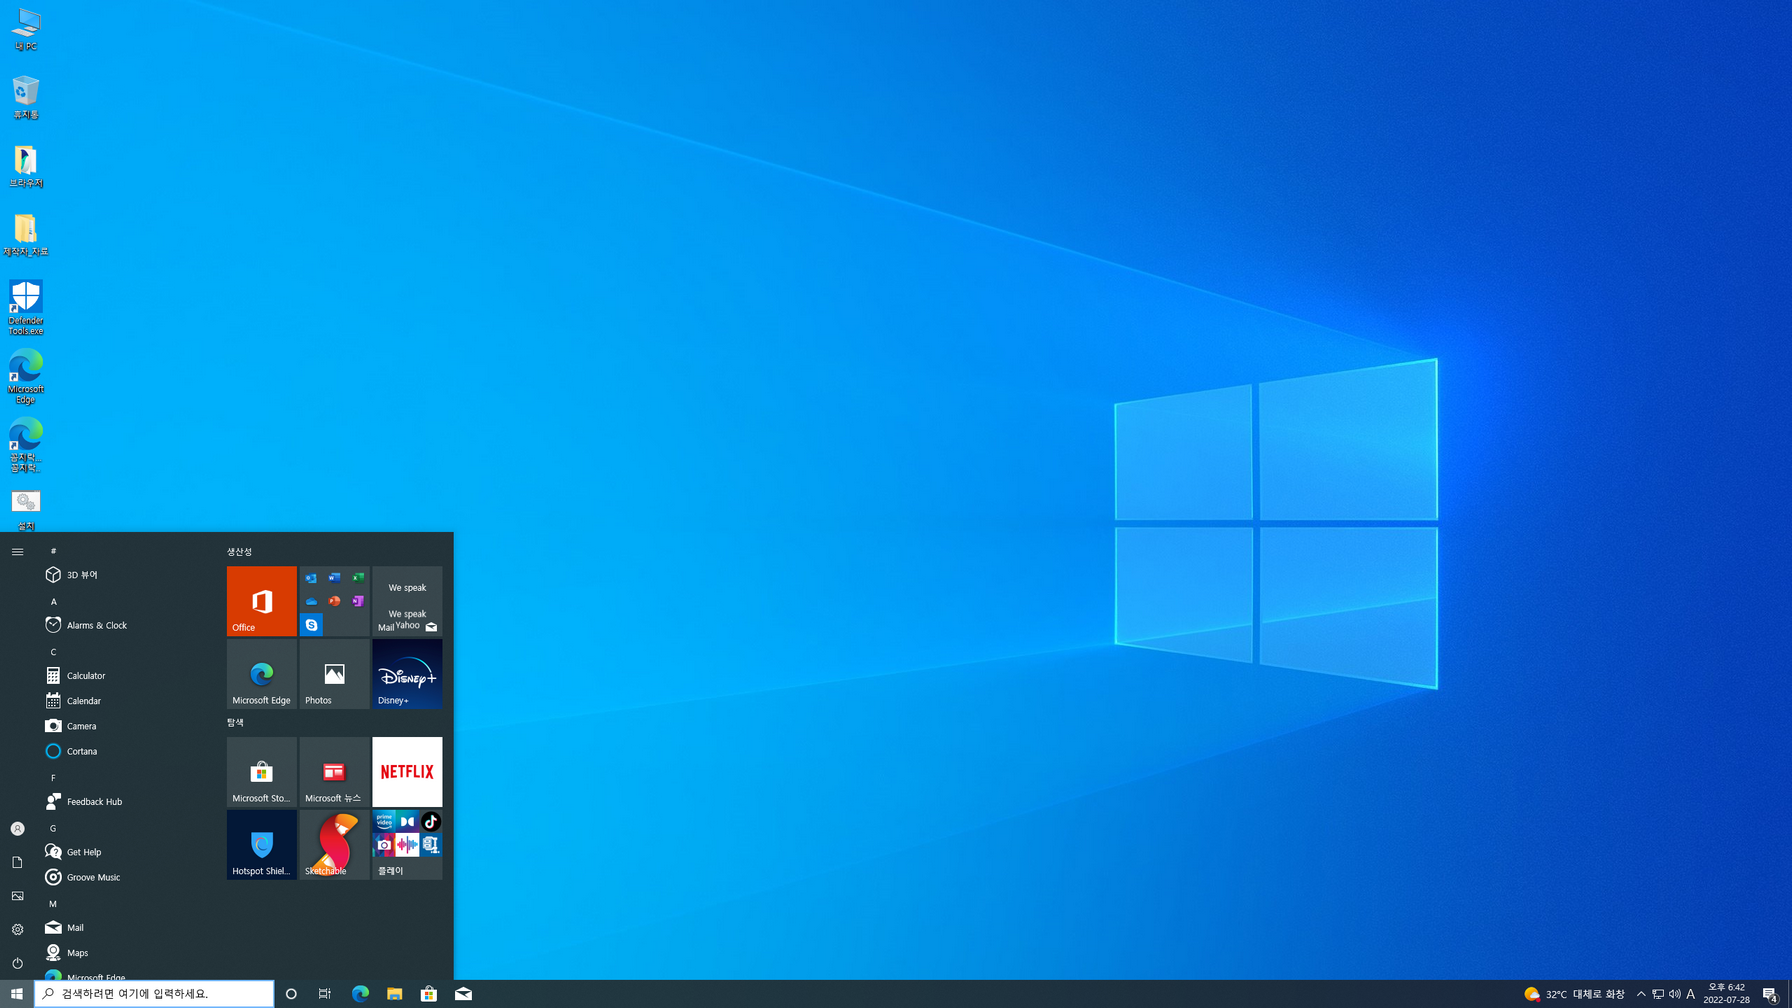The image size is (1792, 1008).
Task: Toggle the IME input mode indicator A
Action: [1691, 994]
